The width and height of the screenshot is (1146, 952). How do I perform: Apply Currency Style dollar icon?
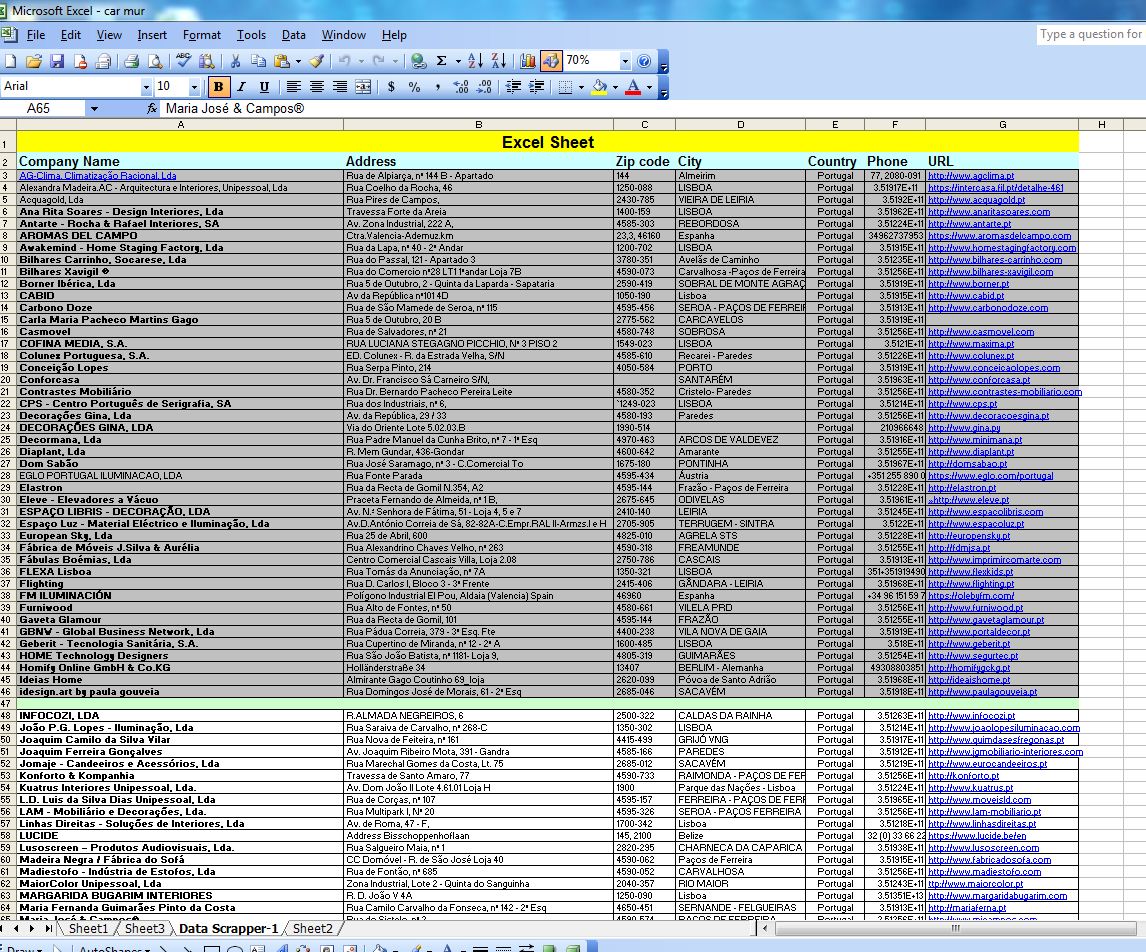(x=391, y=87)
